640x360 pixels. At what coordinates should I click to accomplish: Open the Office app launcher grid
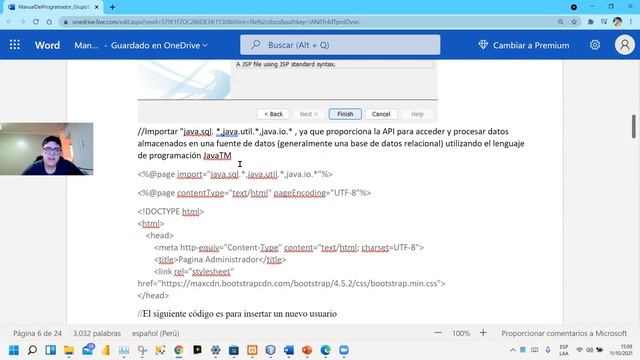[15, 44]
